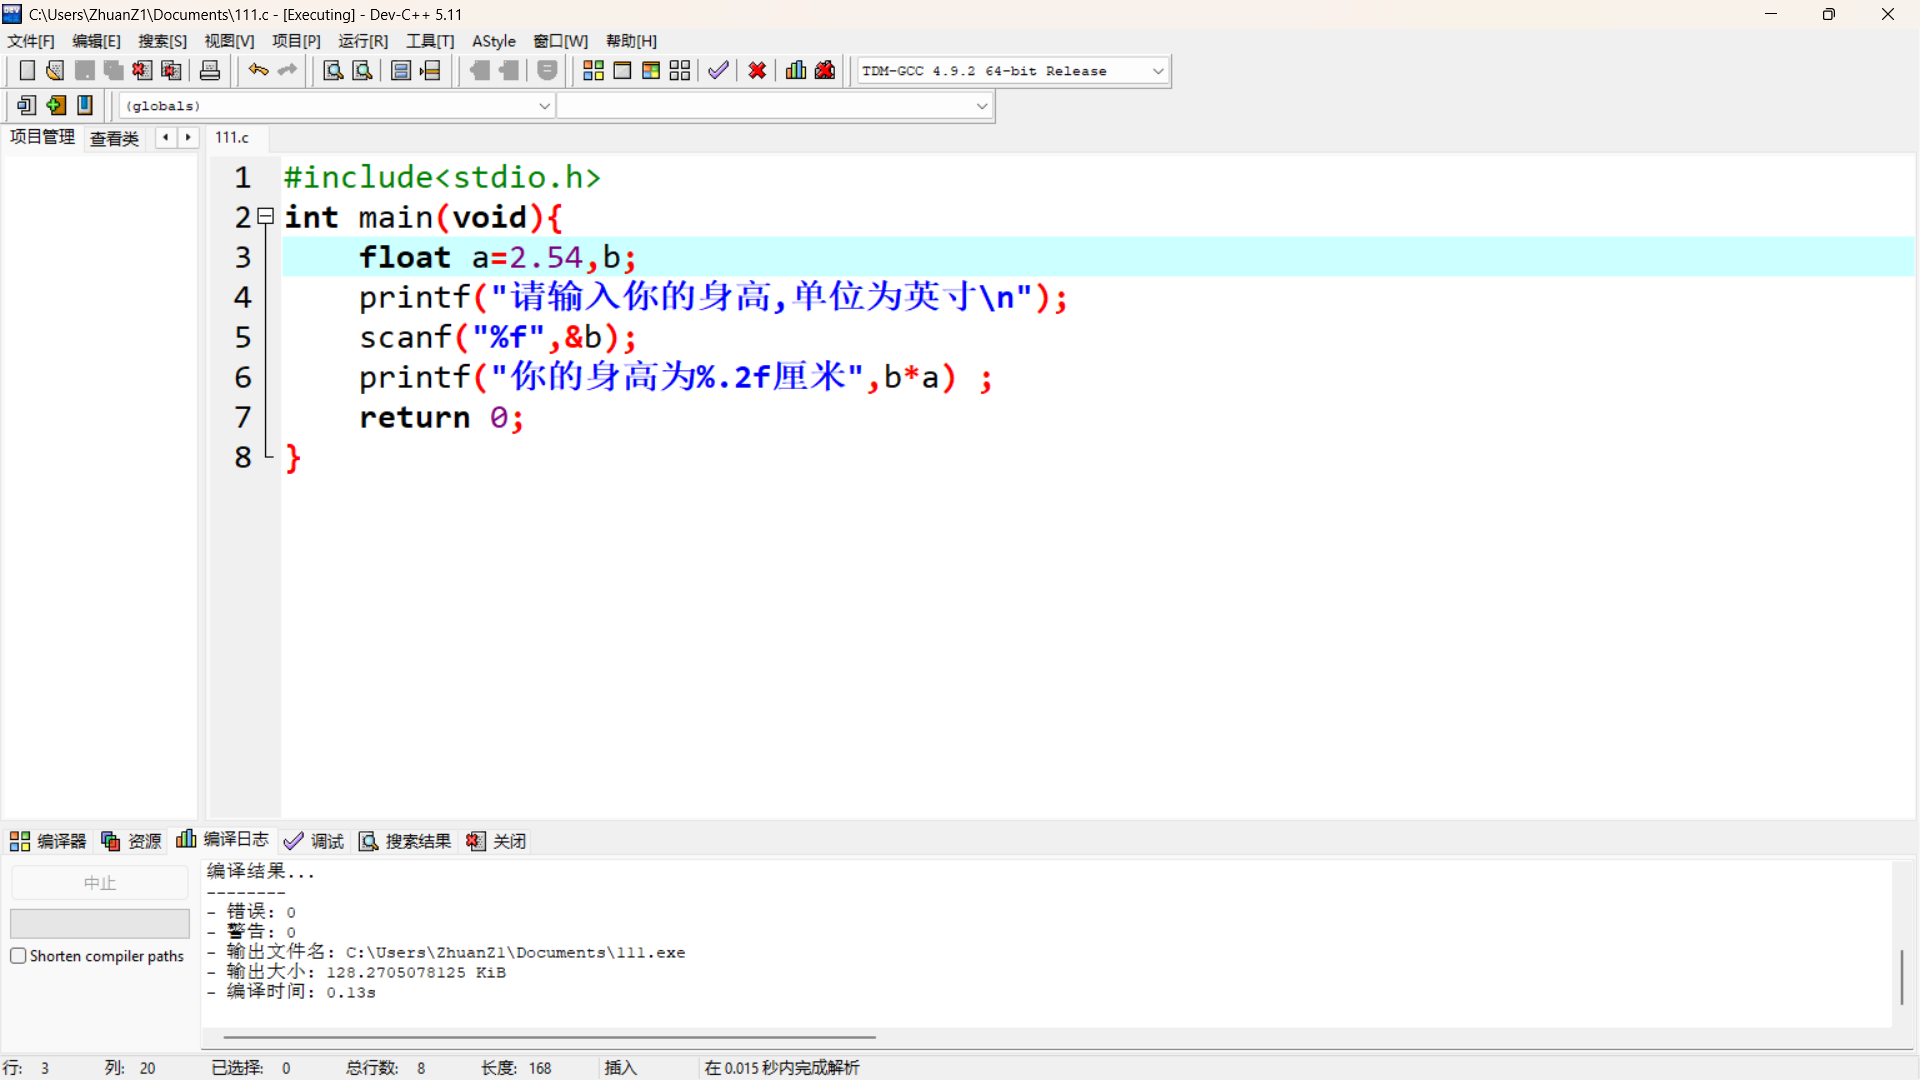Viewport: 1920px width, 1080px height.
Task: Click the Undo arrow icon
Action: click(258, 70)
